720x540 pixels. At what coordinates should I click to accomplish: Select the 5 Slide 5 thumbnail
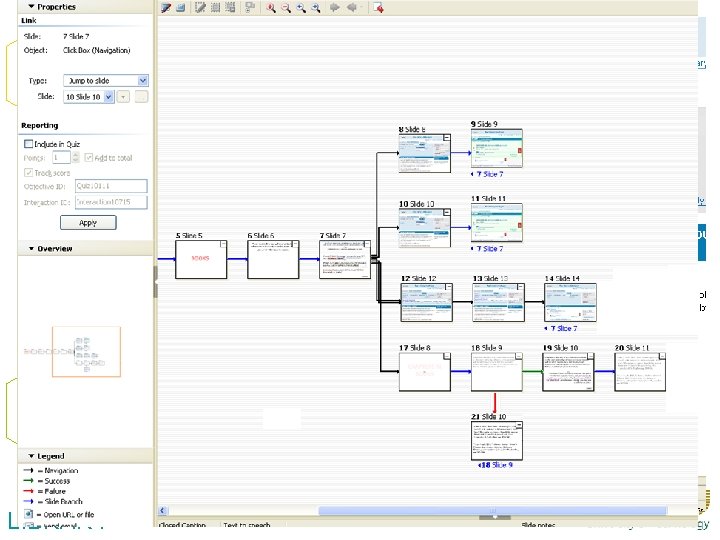click(x=201, y=259)
